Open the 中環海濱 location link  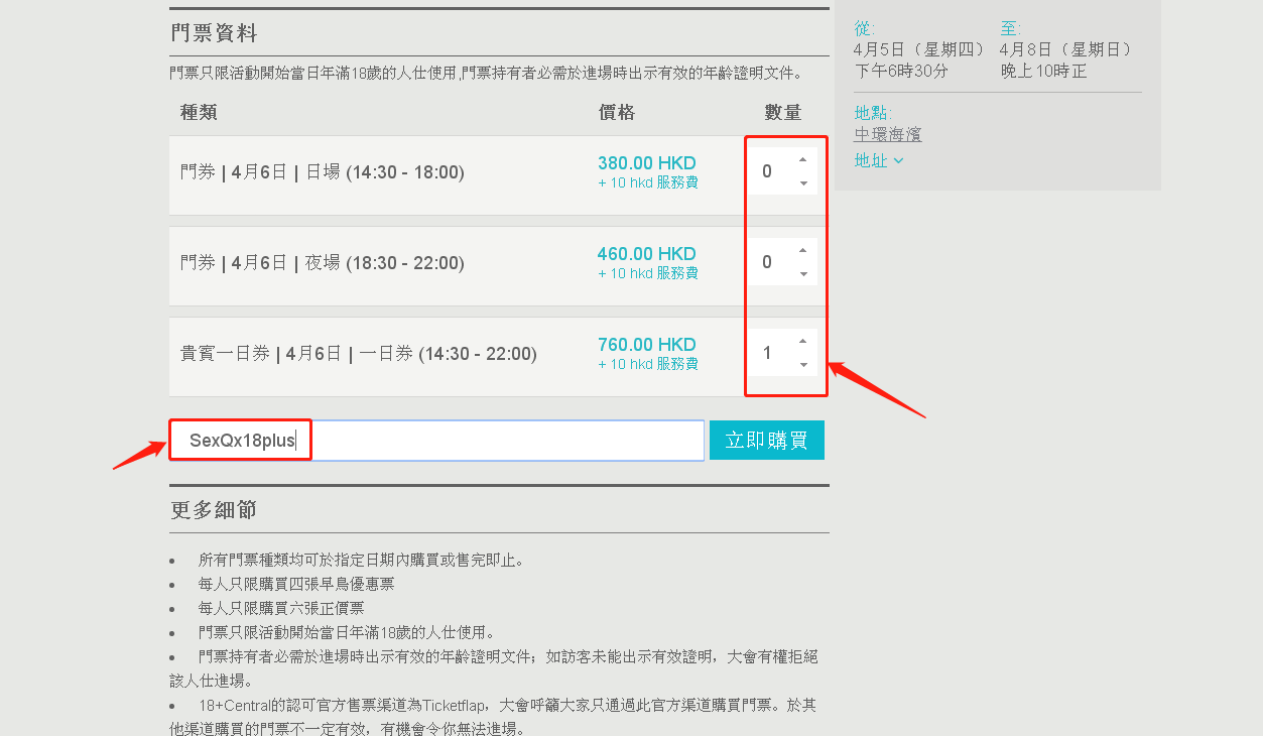(x=887, y=134)
